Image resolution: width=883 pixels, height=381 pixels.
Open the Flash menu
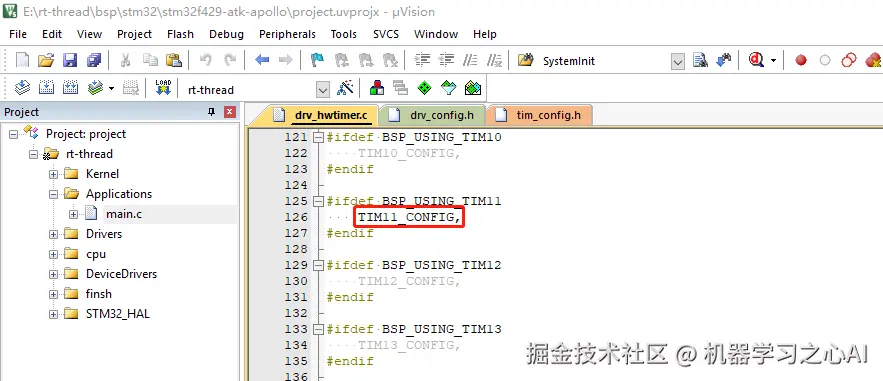coord(180,34)
